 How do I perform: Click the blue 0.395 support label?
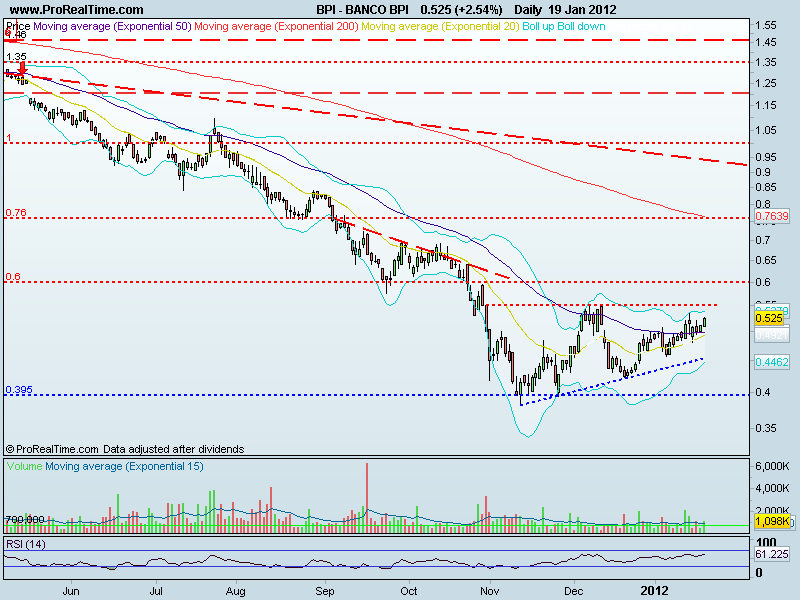click(19, 390)
